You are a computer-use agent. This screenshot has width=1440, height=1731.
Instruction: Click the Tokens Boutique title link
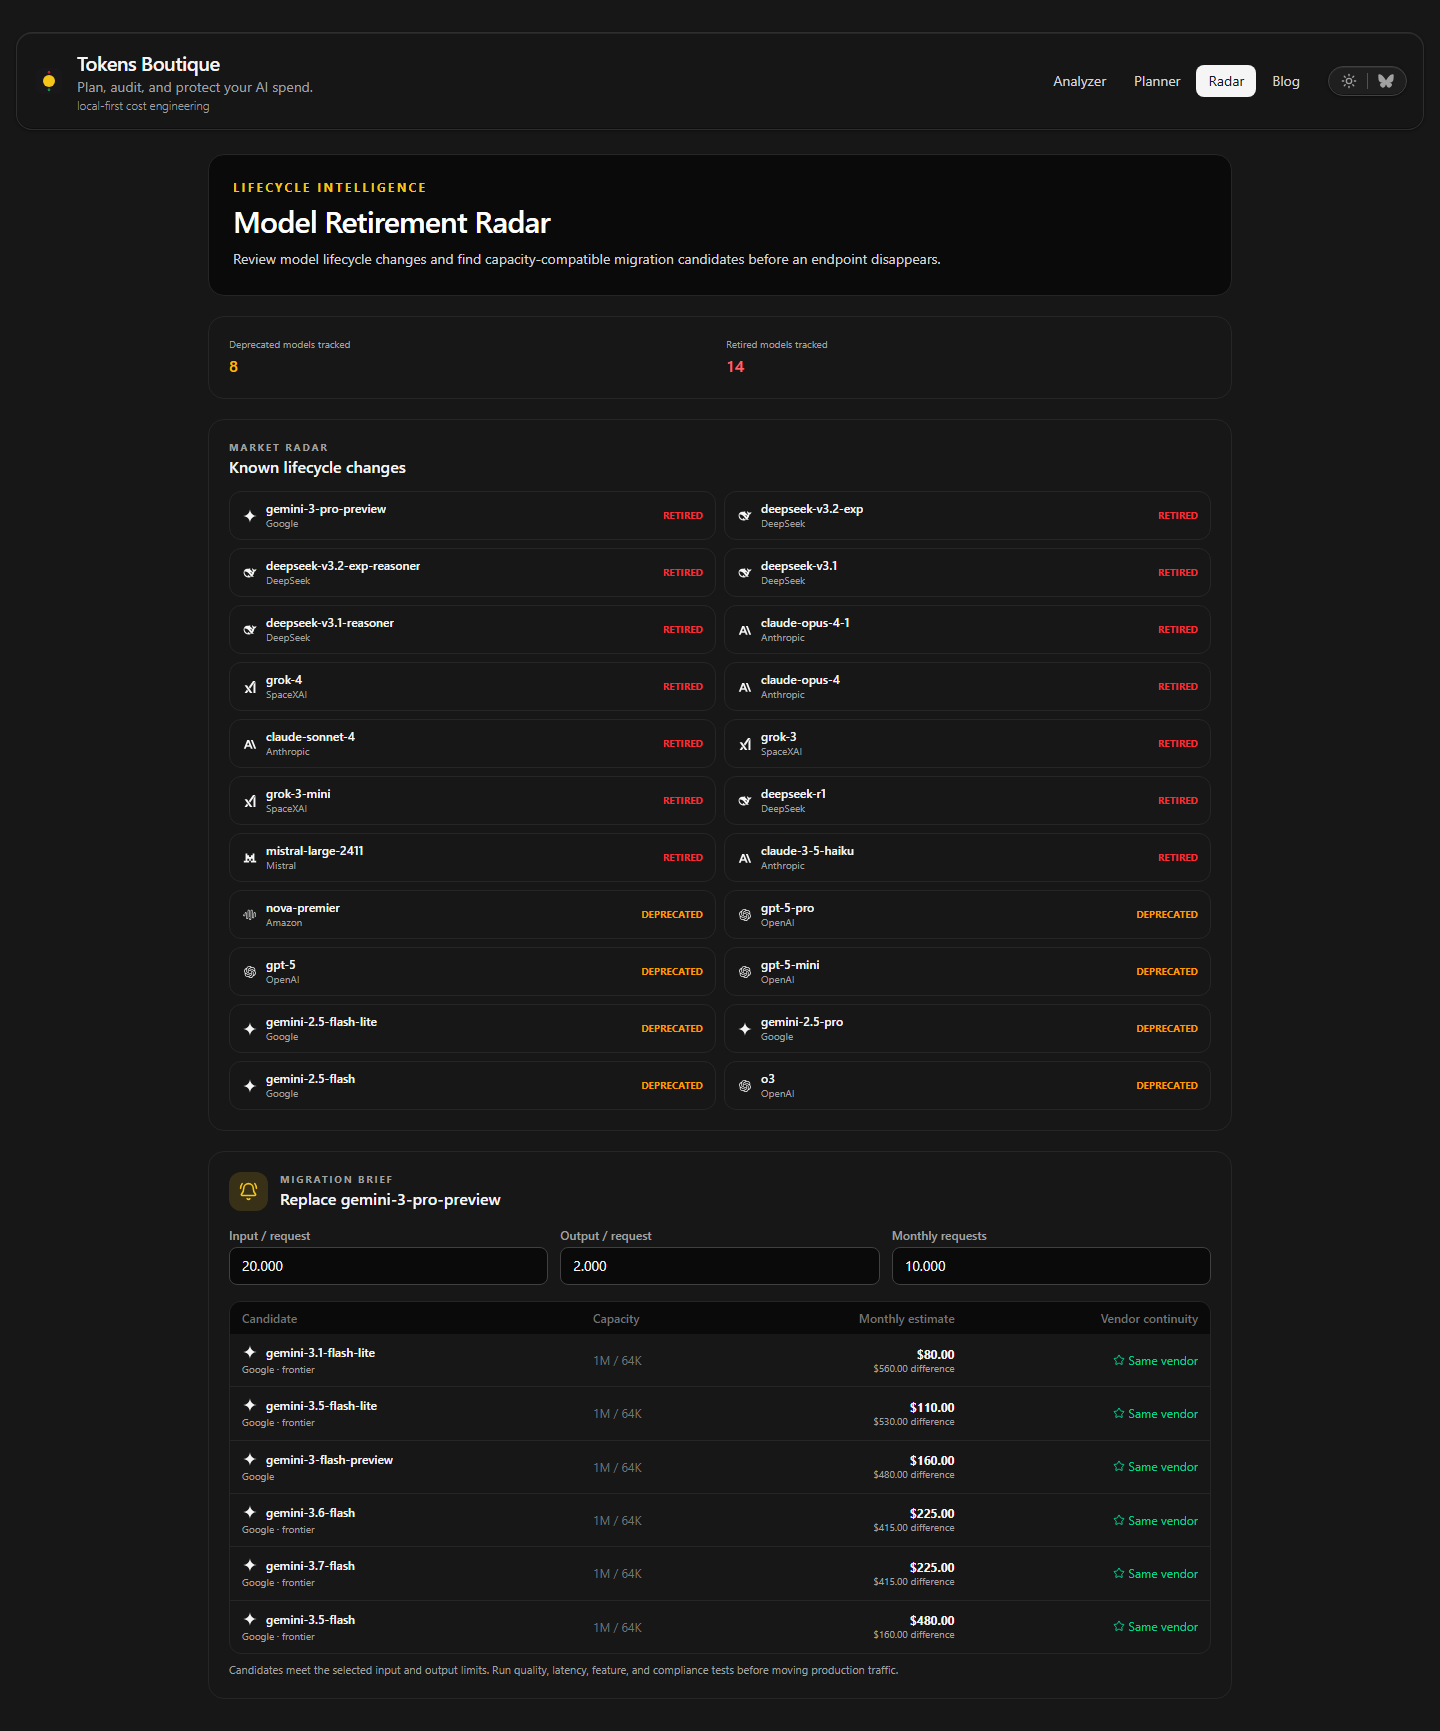148,64
